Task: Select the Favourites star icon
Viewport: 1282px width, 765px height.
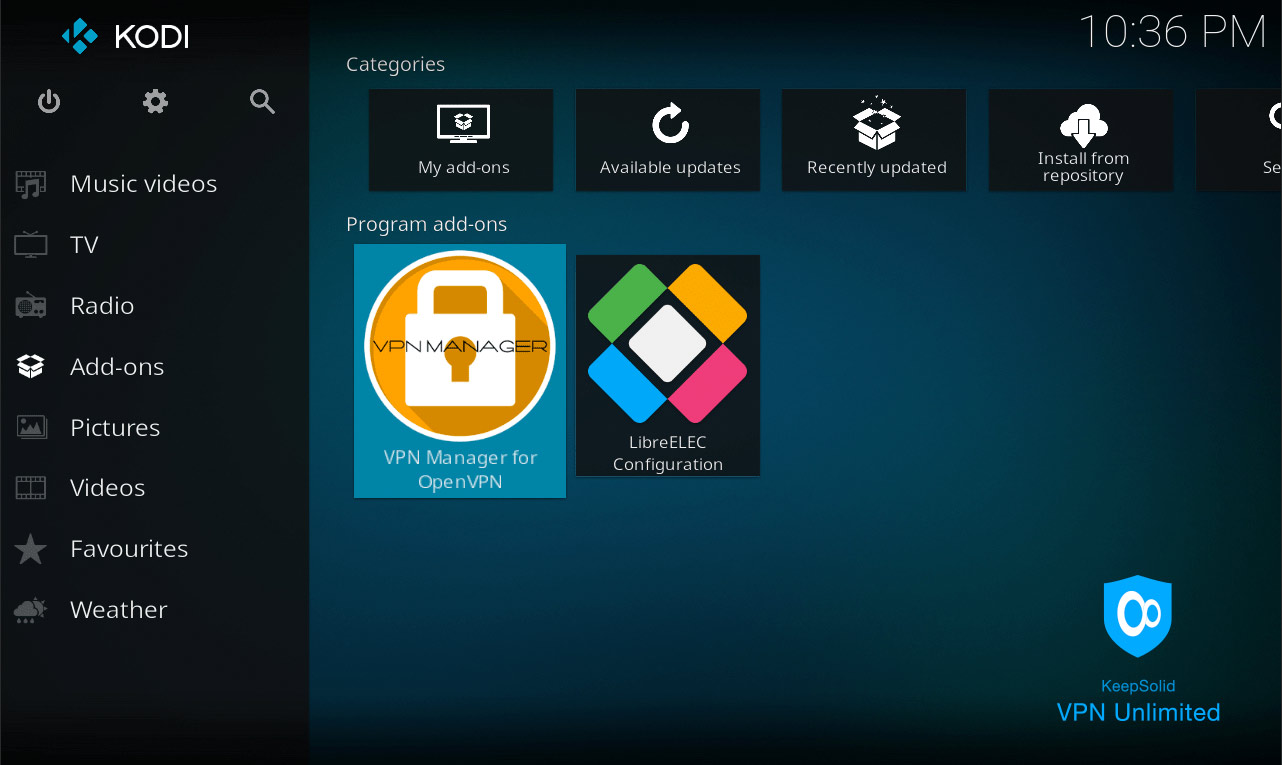Action: [31, 549]
